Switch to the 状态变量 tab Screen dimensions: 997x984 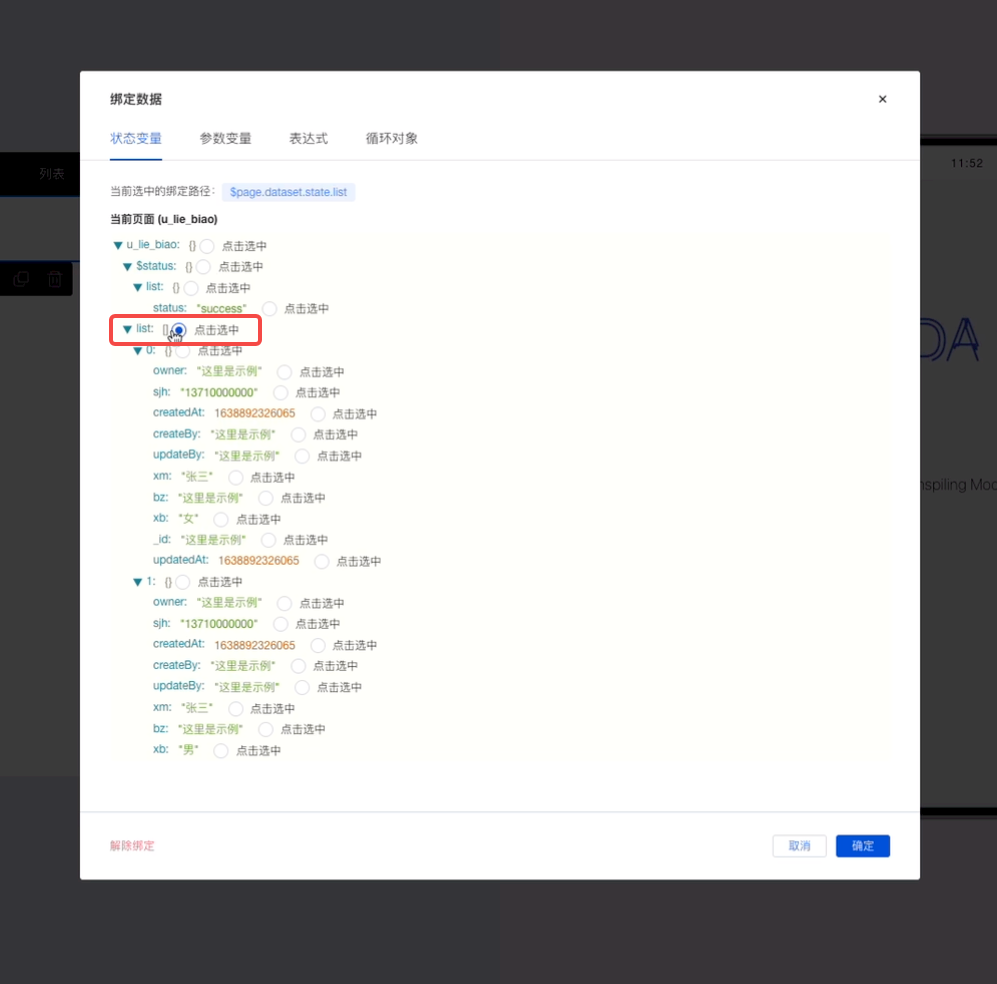click(136, 139)
